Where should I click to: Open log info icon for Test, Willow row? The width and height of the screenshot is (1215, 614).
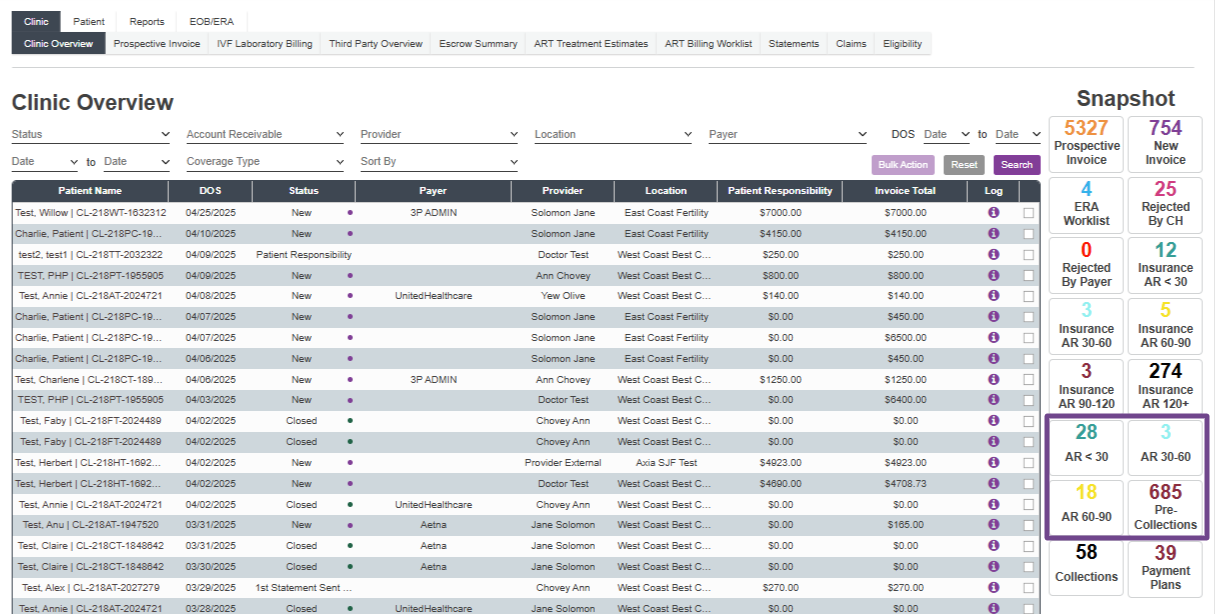click(993, 213)
